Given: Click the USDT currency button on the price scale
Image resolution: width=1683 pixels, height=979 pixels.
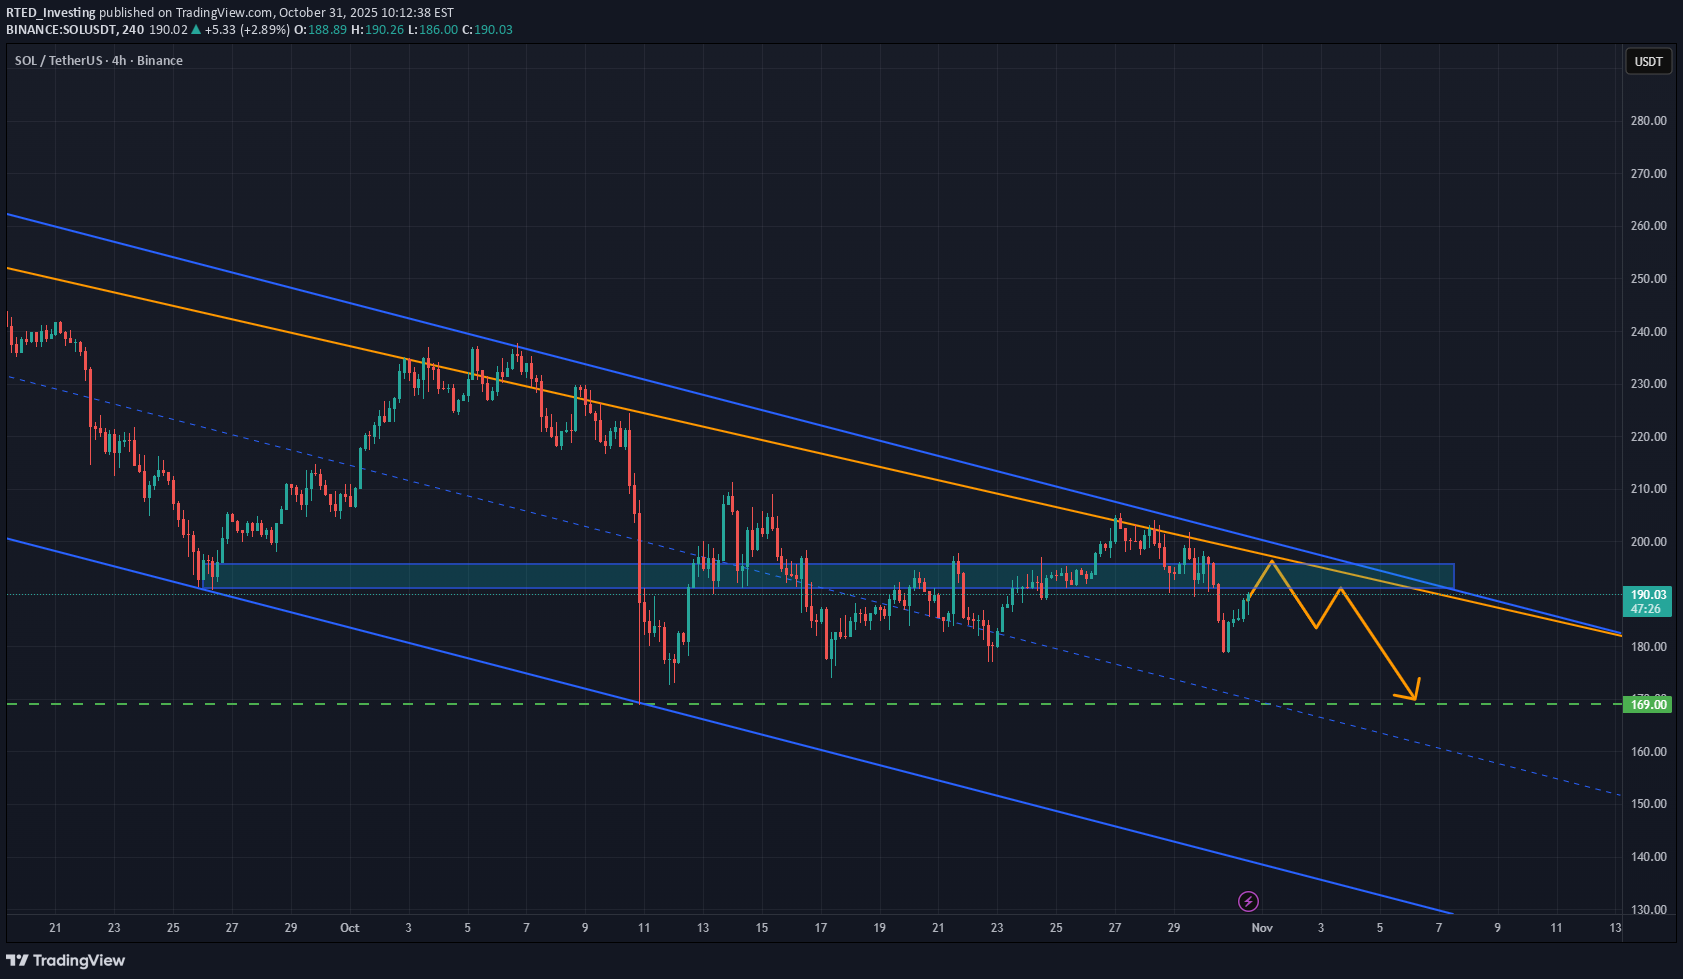Looking at the screenshot, I should pos(1648,61).
